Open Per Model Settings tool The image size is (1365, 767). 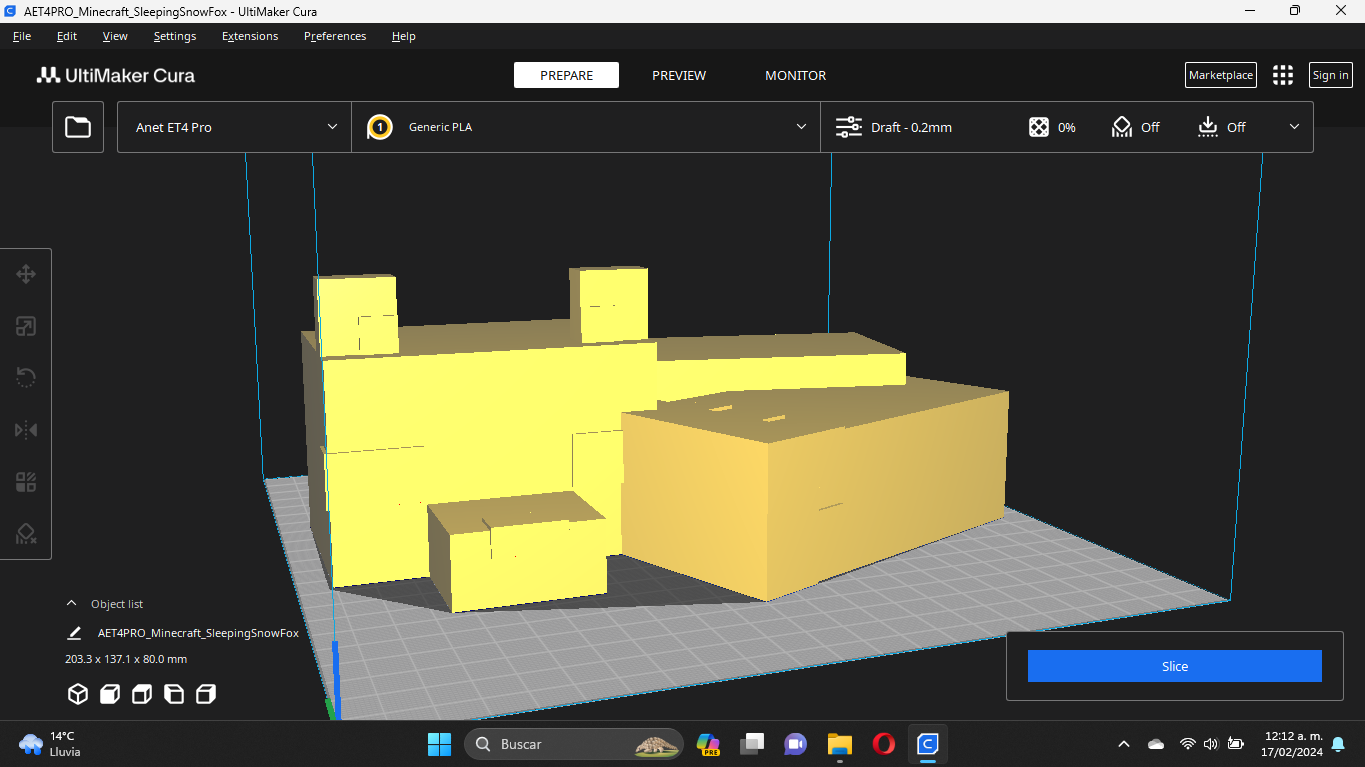tap(25, 481)
